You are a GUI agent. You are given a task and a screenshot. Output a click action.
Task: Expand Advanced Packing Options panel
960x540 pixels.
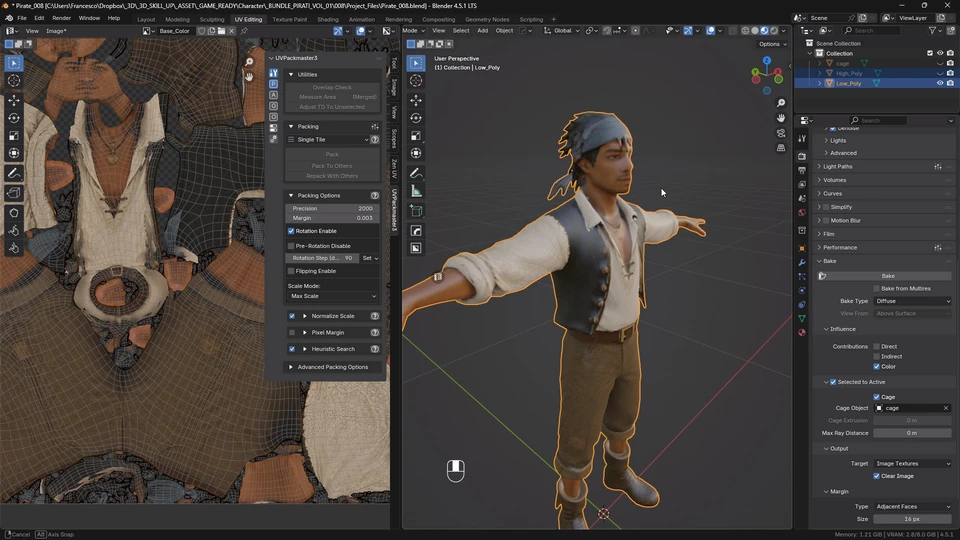click(x=332, y=367)
